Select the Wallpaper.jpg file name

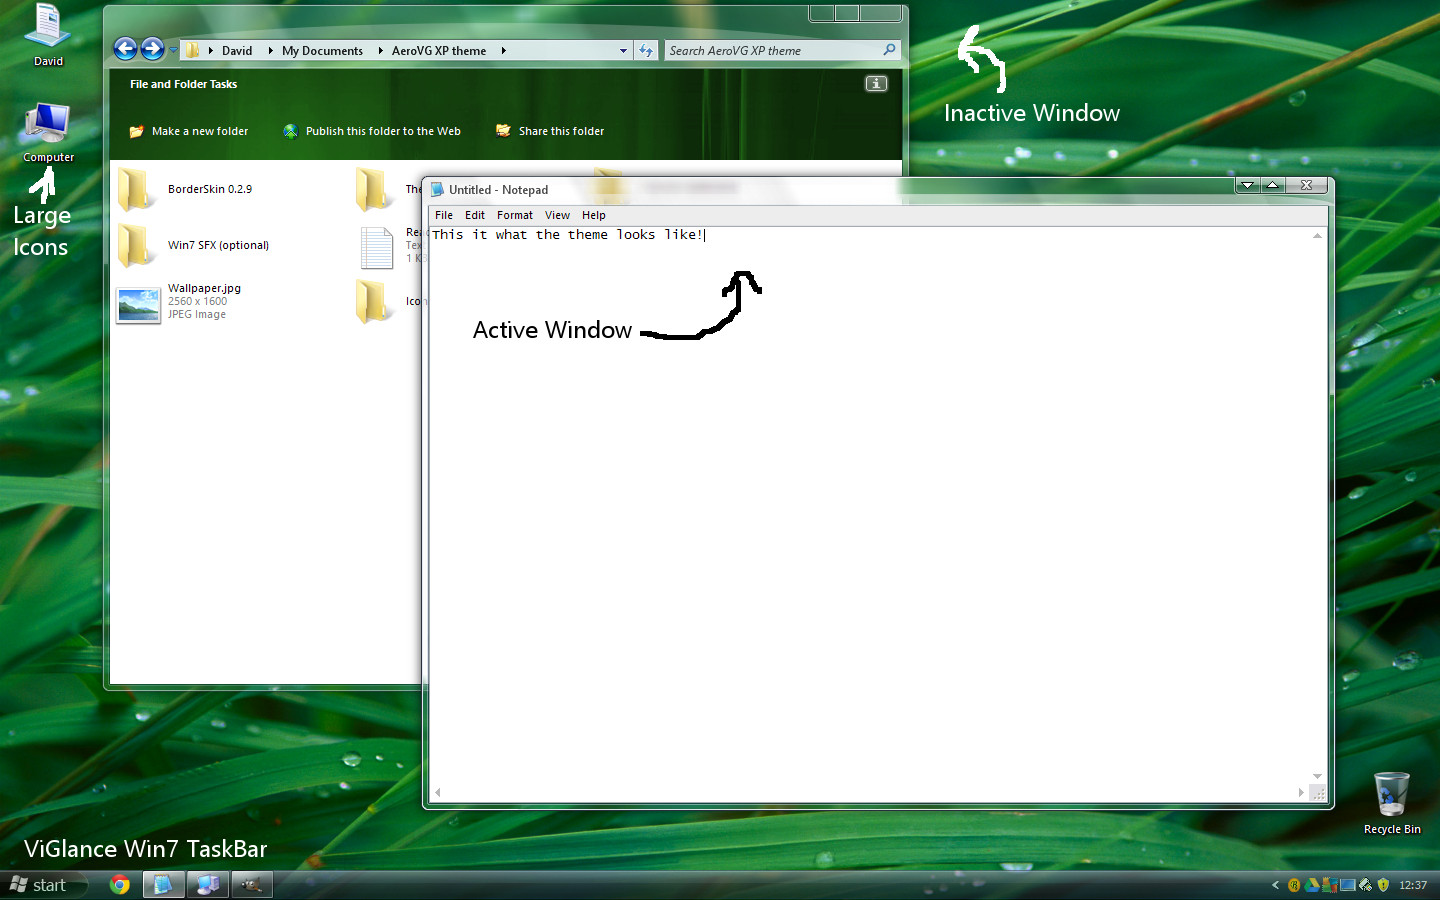pyautogui.click(x=204, y=288)
